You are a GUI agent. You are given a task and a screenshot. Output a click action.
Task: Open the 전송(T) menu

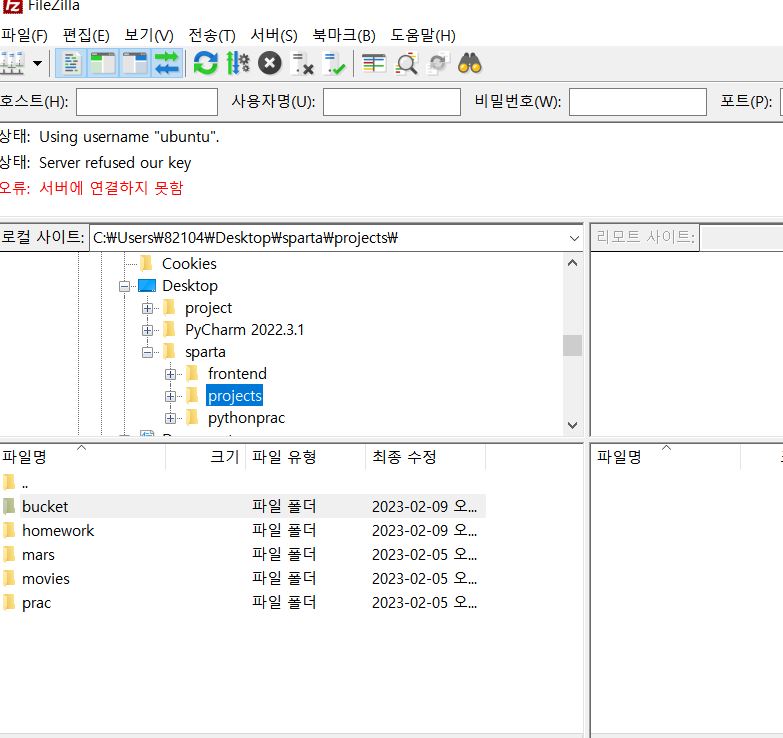(212, 35)
